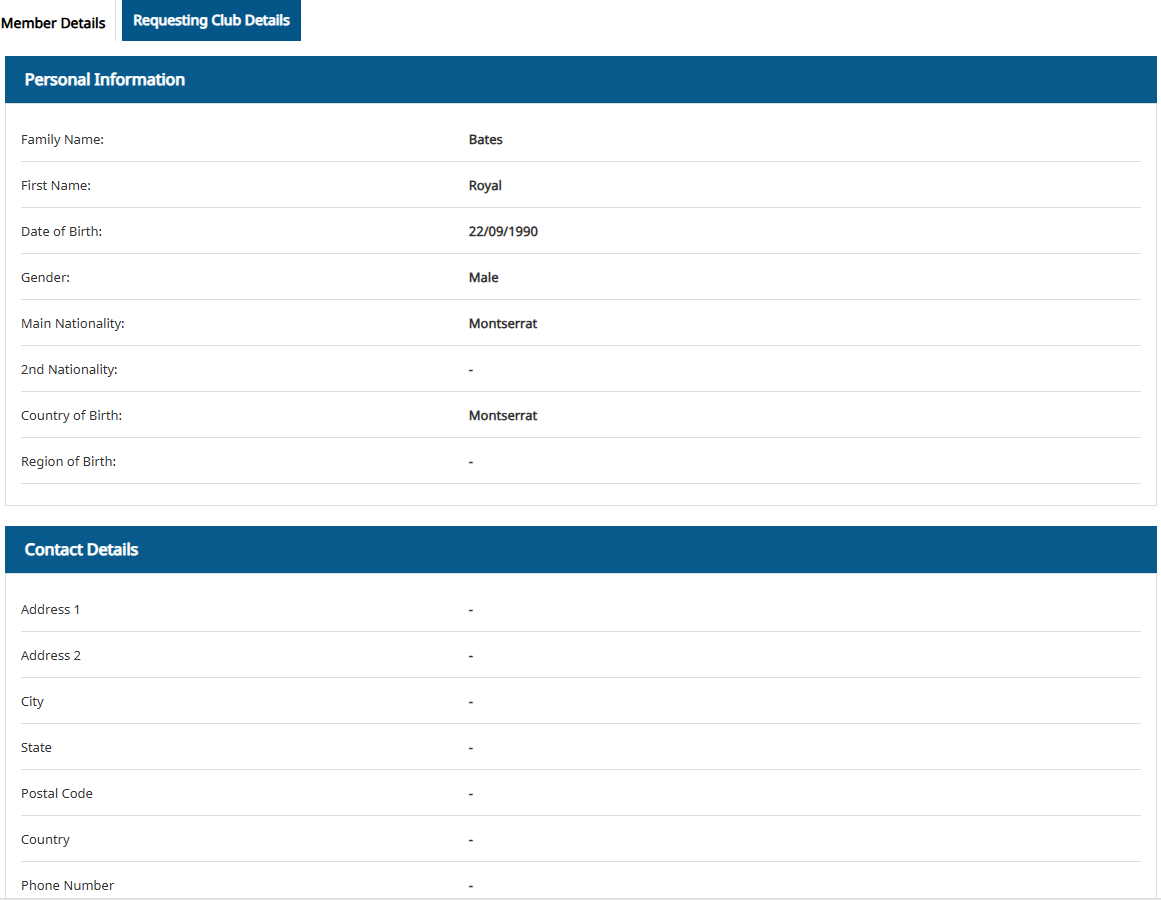Select date of birth 22/09/1990
Viewport: 1161px width, 900px height.
pos(503,232)
